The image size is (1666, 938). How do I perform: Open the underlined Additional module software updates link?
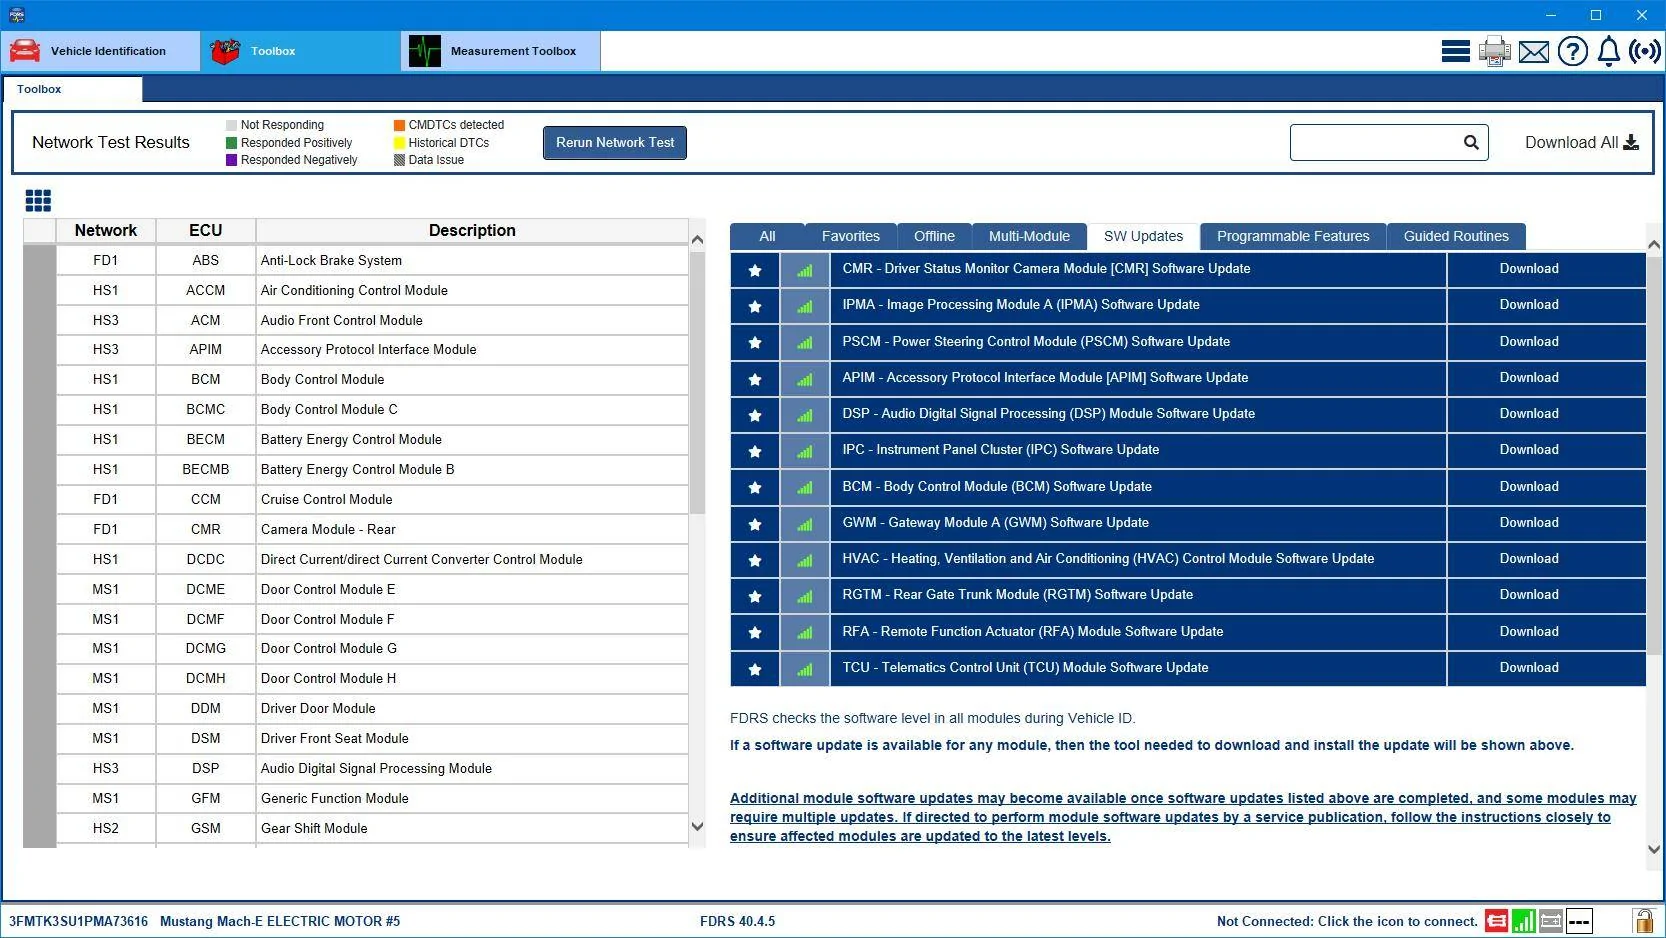click(1183, 817)
